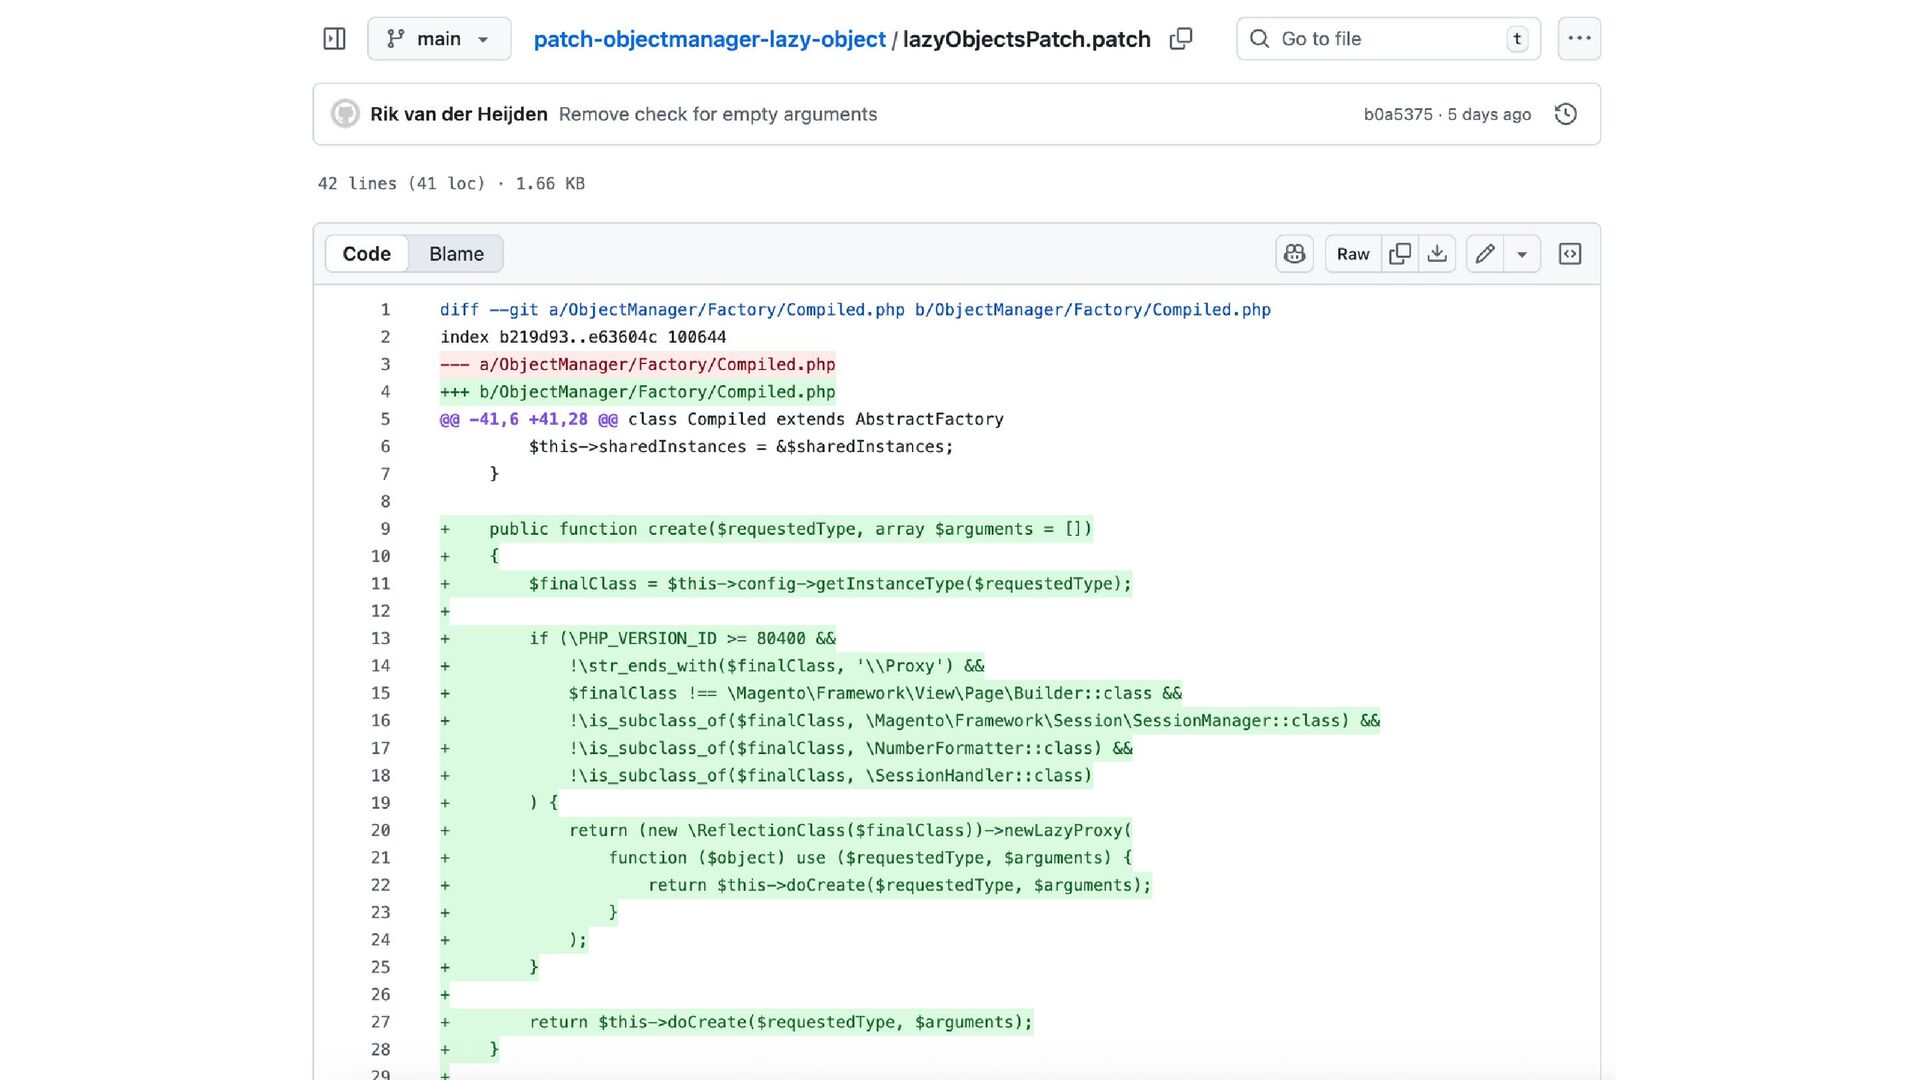Select line number 13 in the patch
The height and width of the screenshot is (1080, 1920).
(x=380, y=638)
